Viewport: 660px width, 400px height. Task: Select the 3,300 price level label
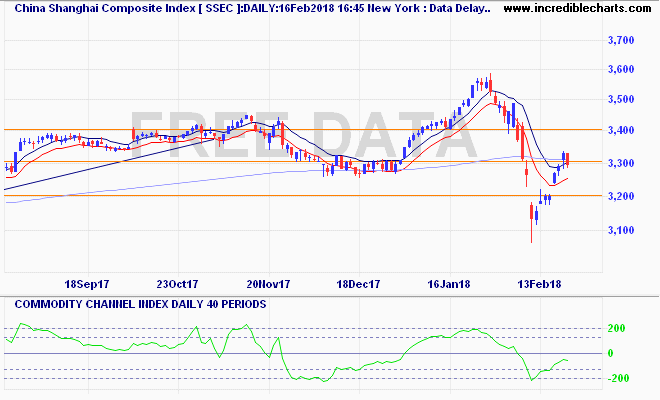point(622,163)
